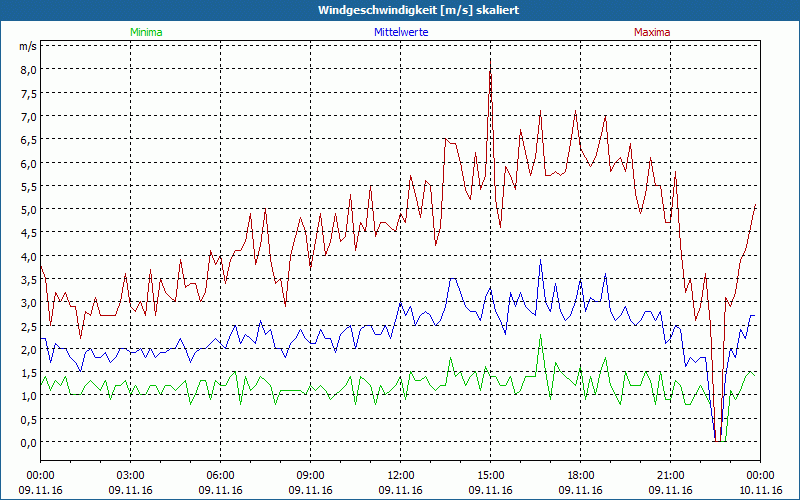Click the red Maxima peak near 15:00
The image size is (800, 500).
coord(490,62)
